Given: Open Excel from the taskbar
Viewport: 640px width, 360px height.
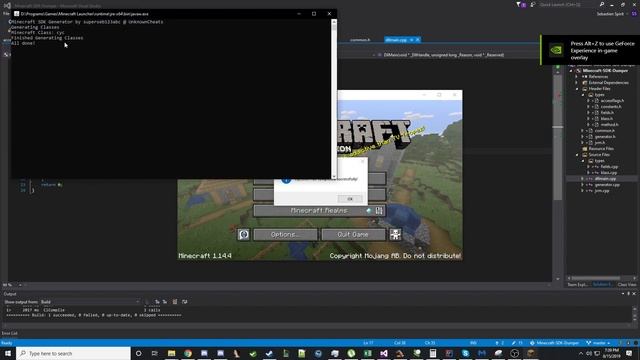Looking at the screenshot, I should coord(367,353).
